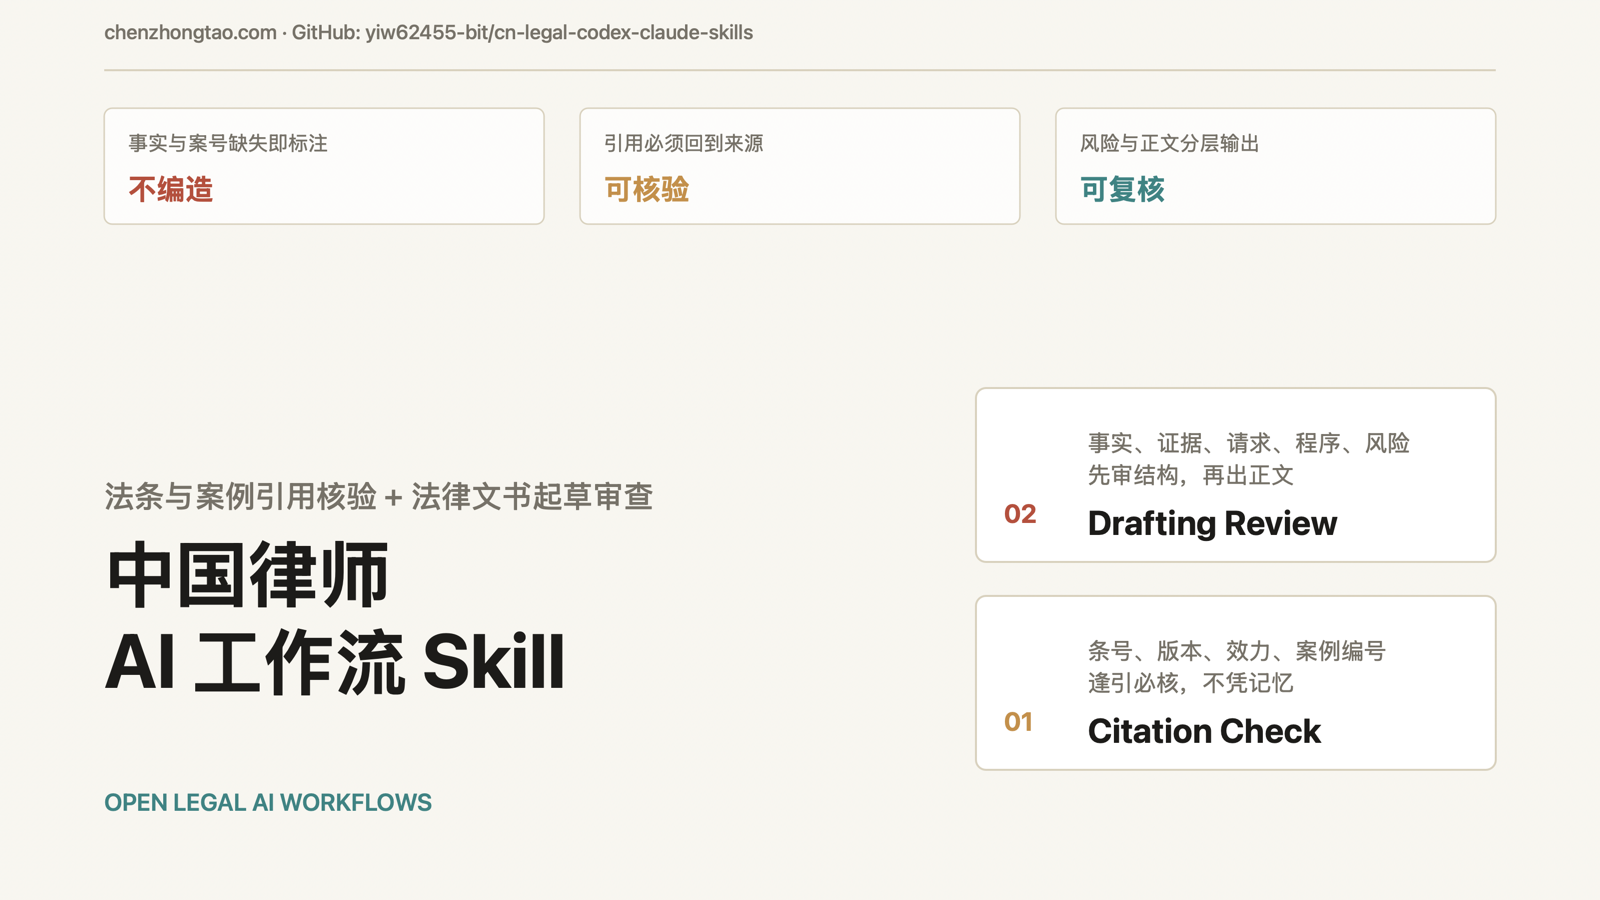
Task: Select the 不编造 card heading
Action: point(171,189)
